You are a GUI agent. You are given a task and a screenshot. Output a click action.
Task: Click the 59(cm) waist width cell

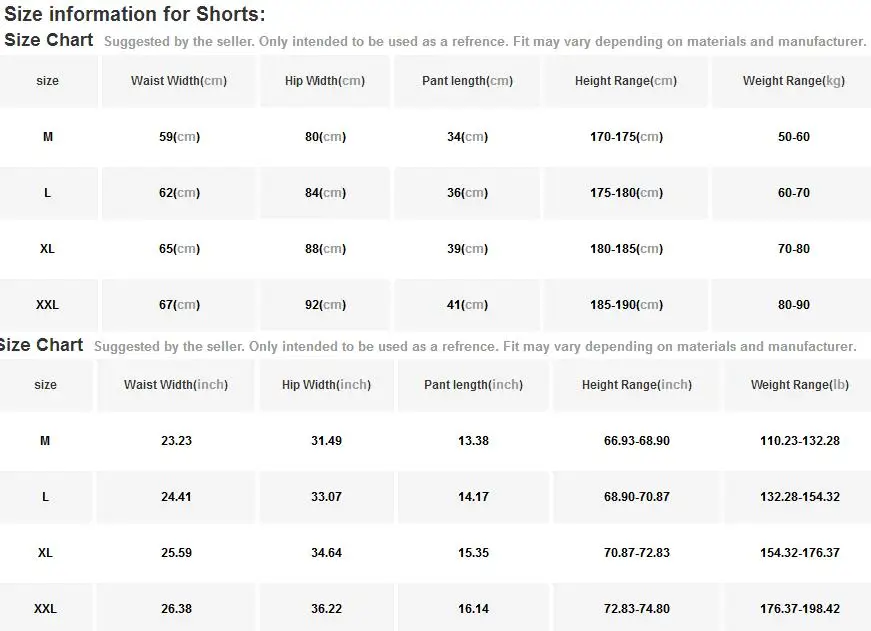[179, 137]
